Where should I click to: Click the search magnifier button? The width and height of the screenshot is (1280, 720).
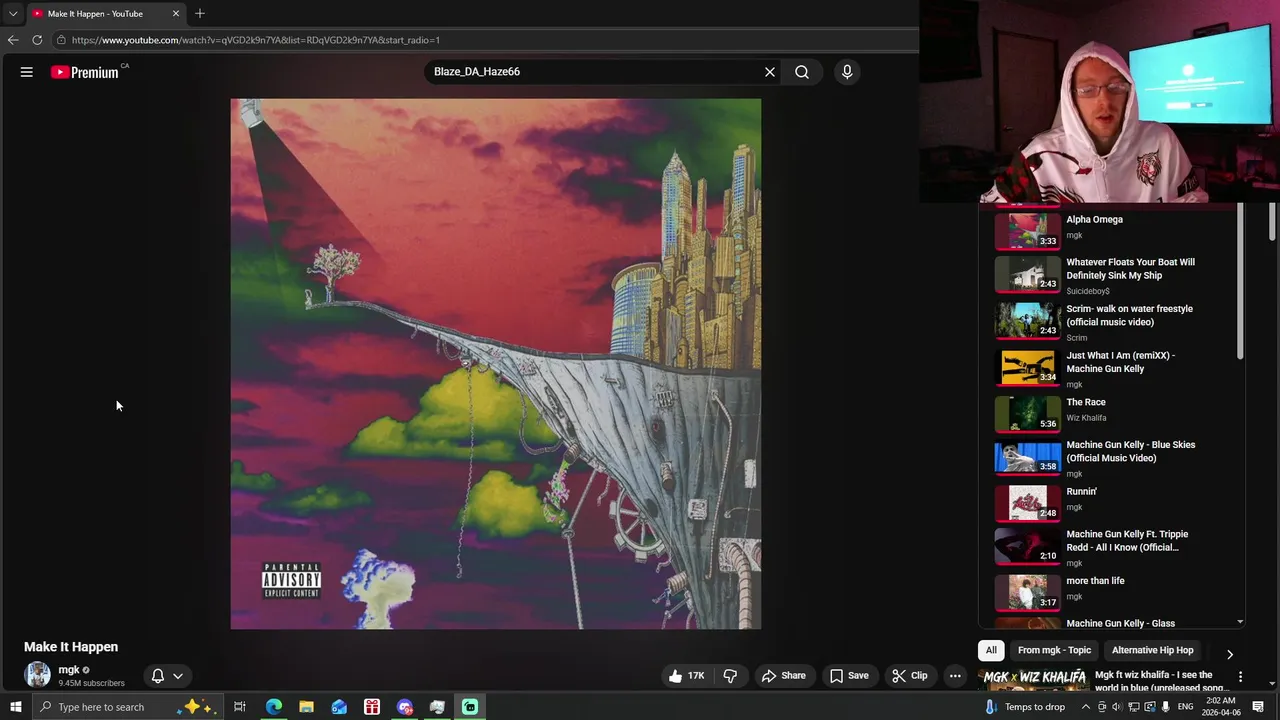tap(802, 72)
